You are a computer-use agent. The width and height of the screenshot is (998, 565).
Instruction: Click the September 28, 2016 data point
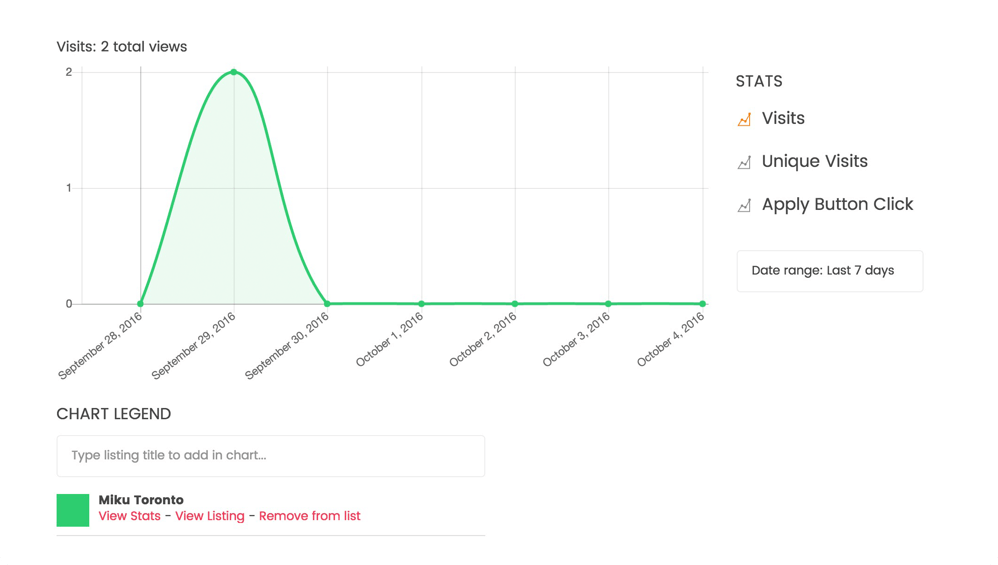[x=141, y=303]
